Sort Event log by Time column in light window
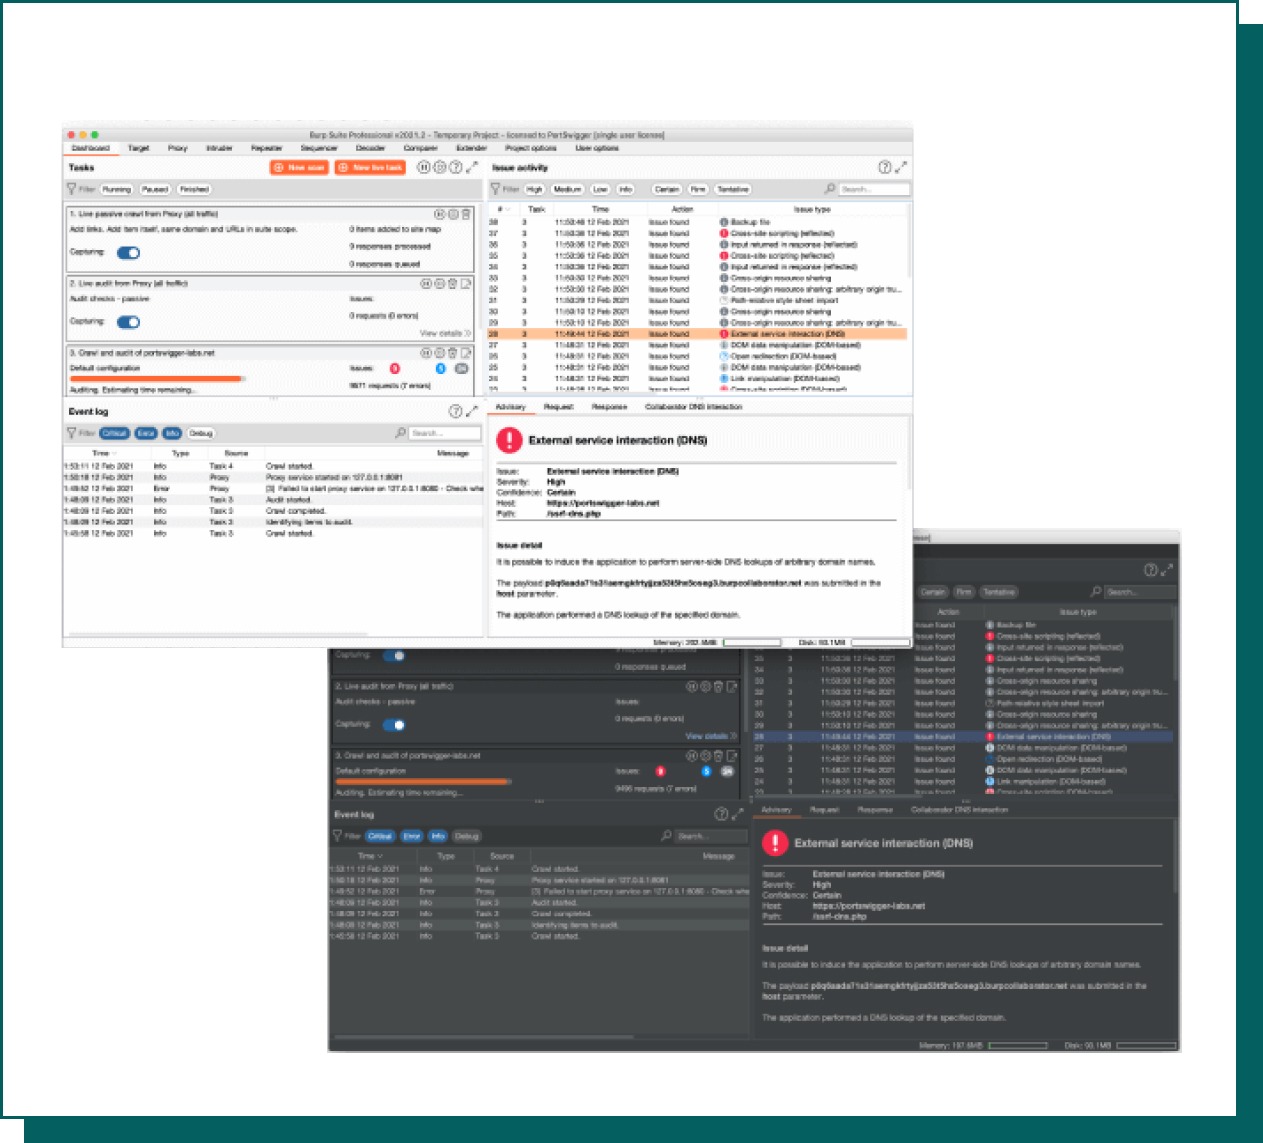The height and width of the screenshot is (1143, 1263). [x=103, y=453]
